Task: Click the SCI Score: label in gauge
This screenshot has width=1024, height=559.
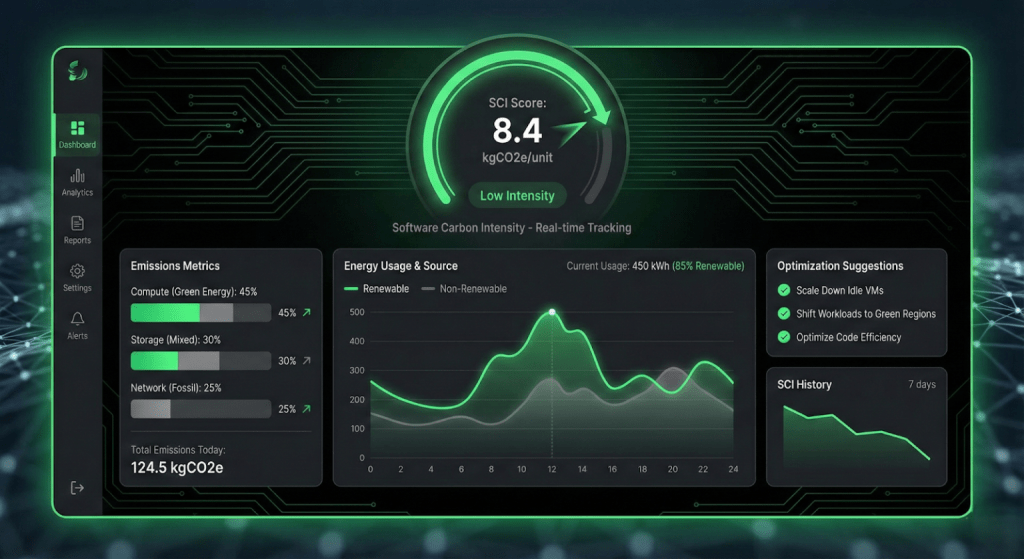Action: pos(517,103)
